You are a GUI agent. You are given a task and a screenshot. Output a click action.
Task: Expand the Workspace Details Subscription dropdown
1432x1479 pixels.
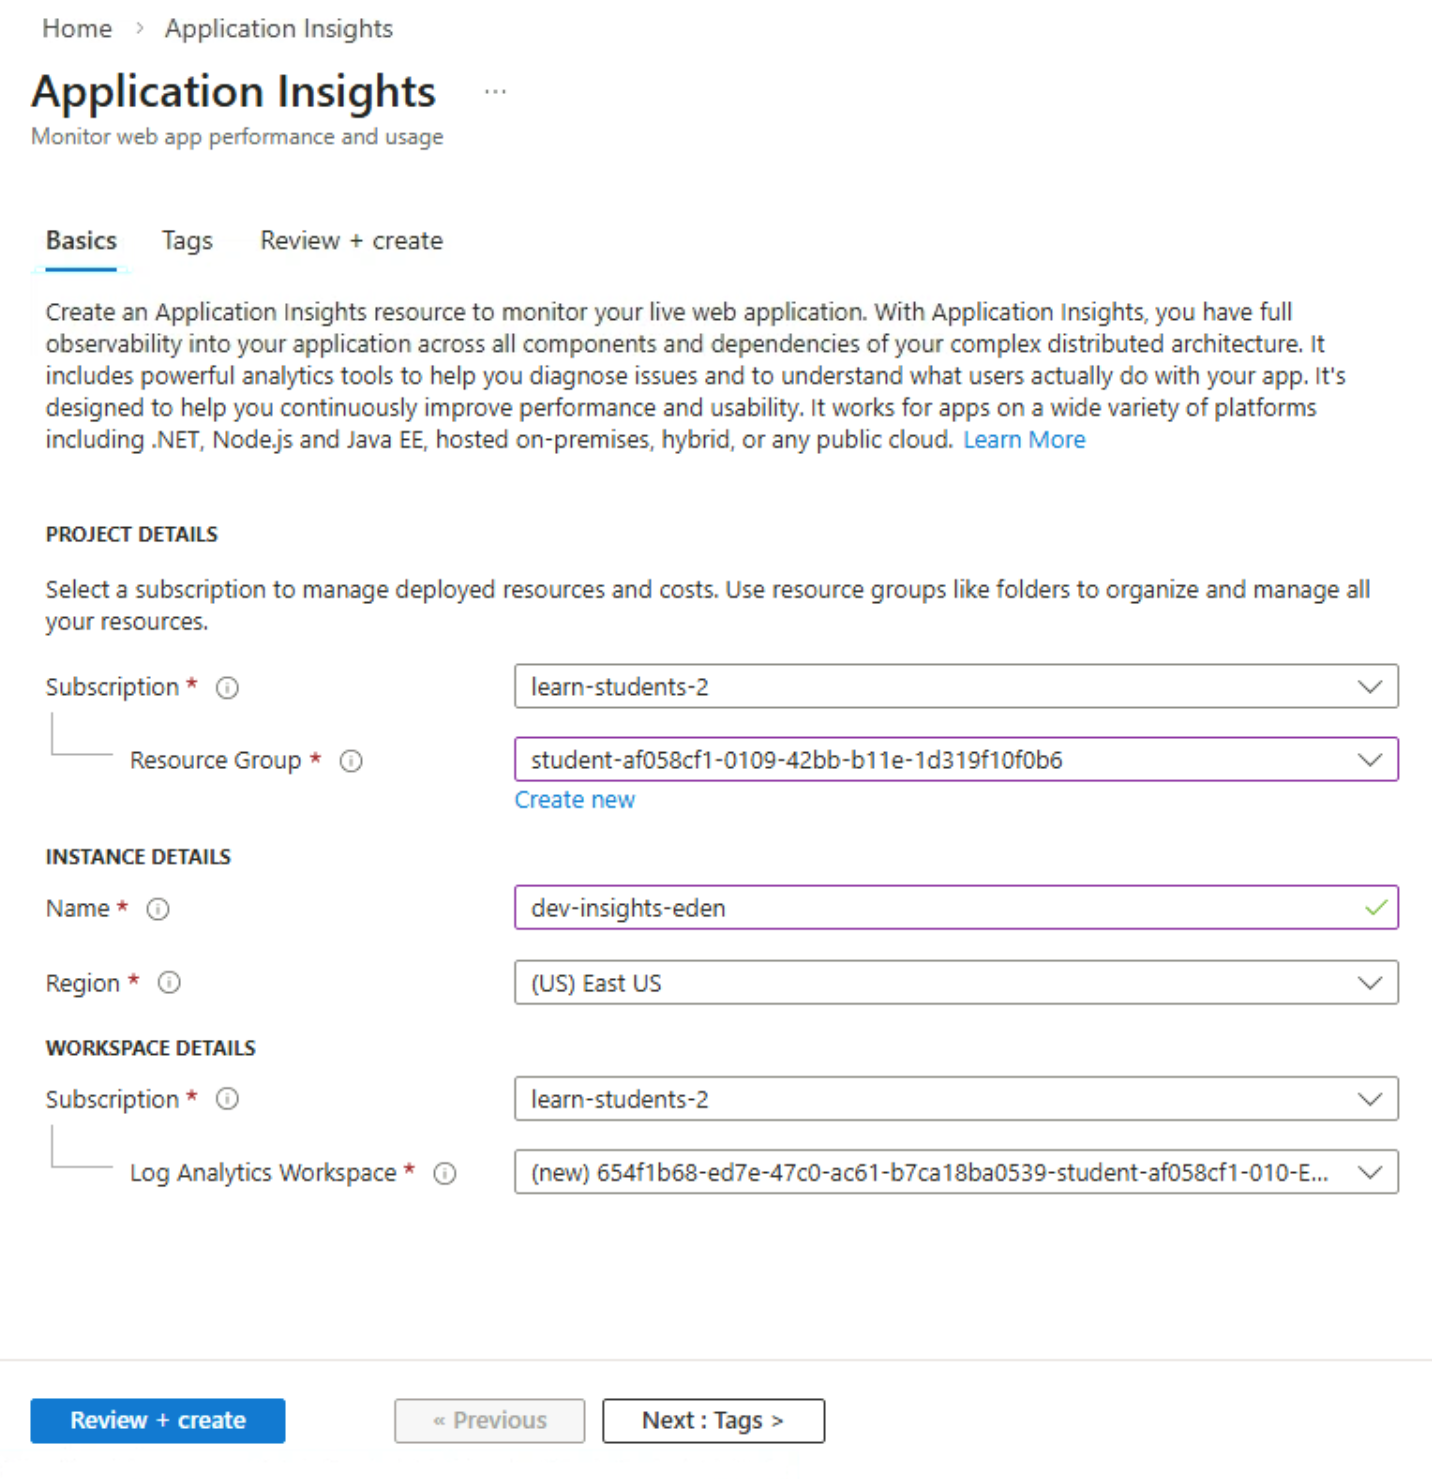[x=955, y=1099]
